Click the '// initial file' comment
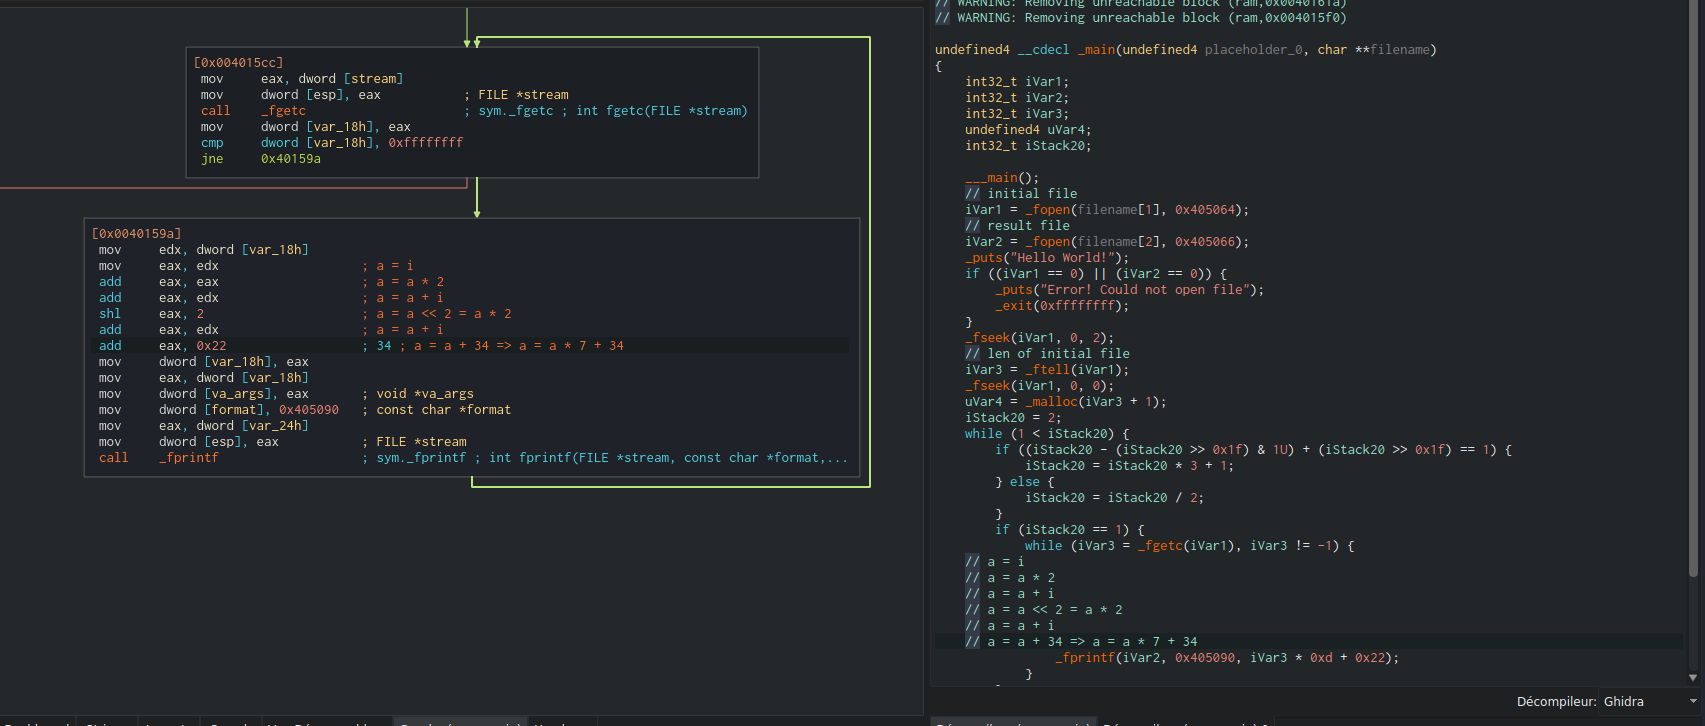1705x726 pixels. tap(1021, 193)
